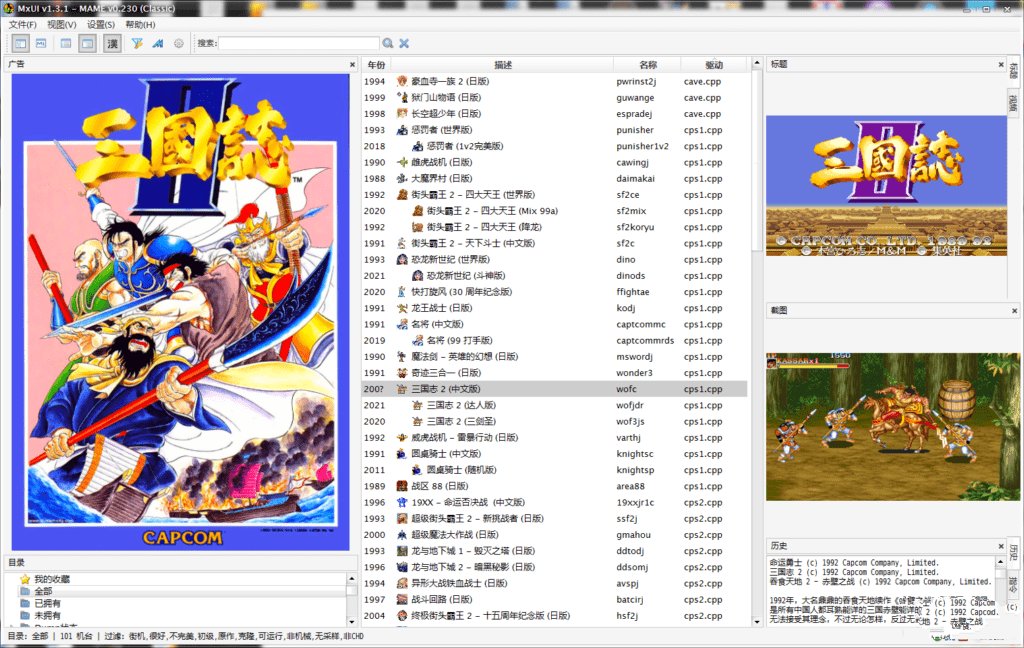1024x648 pixels.
Task: Click the second toolbar view icon
Action: [41, 43]
